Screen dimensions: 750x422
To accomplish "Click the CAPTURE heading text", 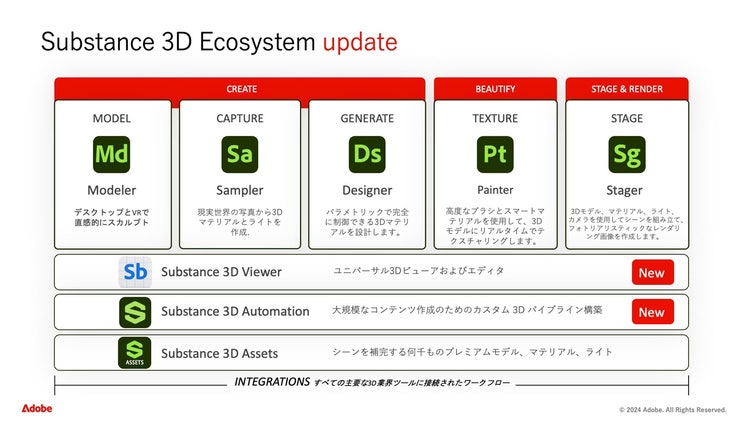I will click(x=240, y=118).
